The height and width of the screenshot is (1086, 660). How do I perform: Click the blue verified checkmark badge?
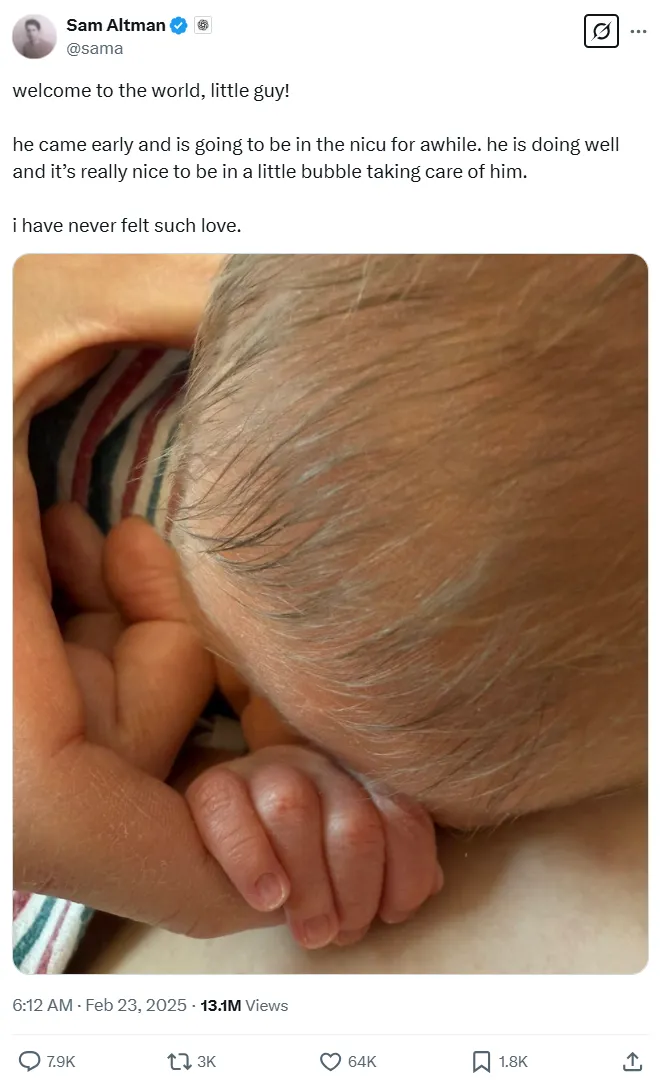click(179, 26)
